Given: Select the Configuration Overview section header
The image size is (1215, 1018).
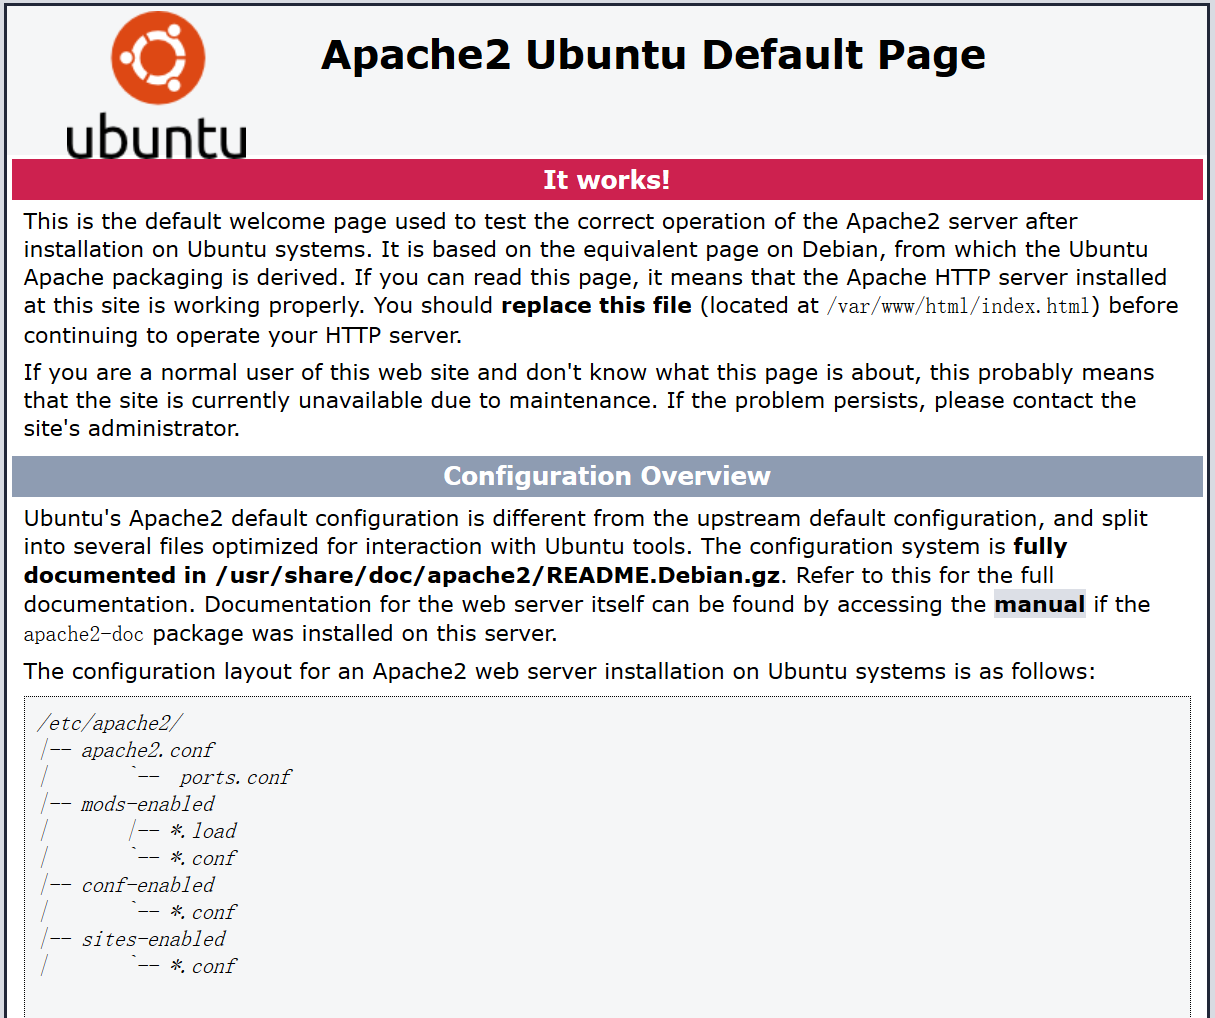Looking at the screenshot, I should 606,476.
